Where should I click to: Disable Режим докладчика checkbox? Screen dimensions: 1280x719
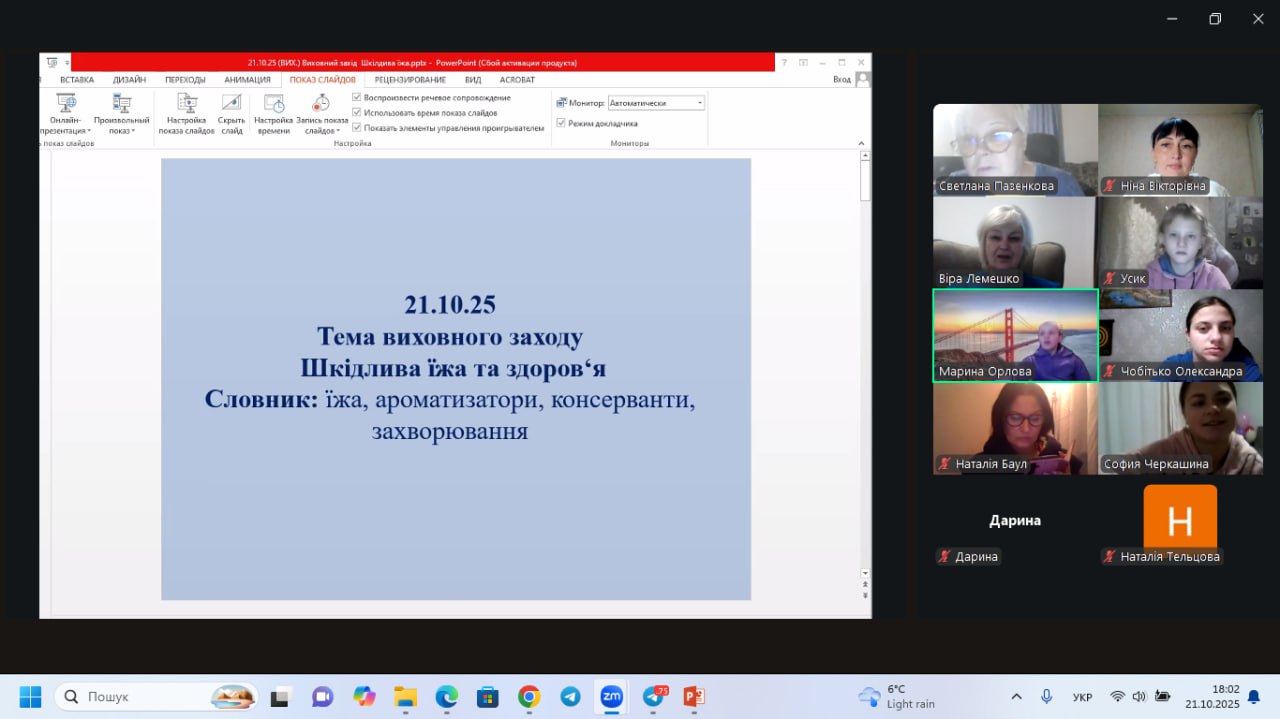[x=561, y=123]
